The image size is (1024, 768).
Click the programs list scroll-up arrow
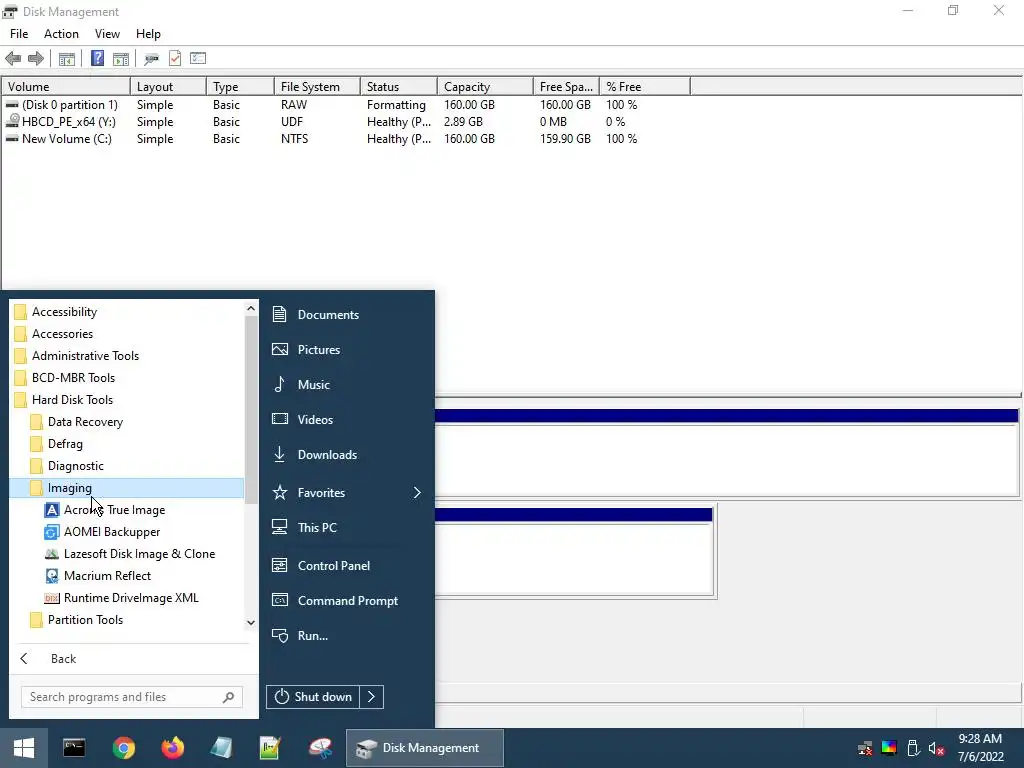tap(251, 308)
